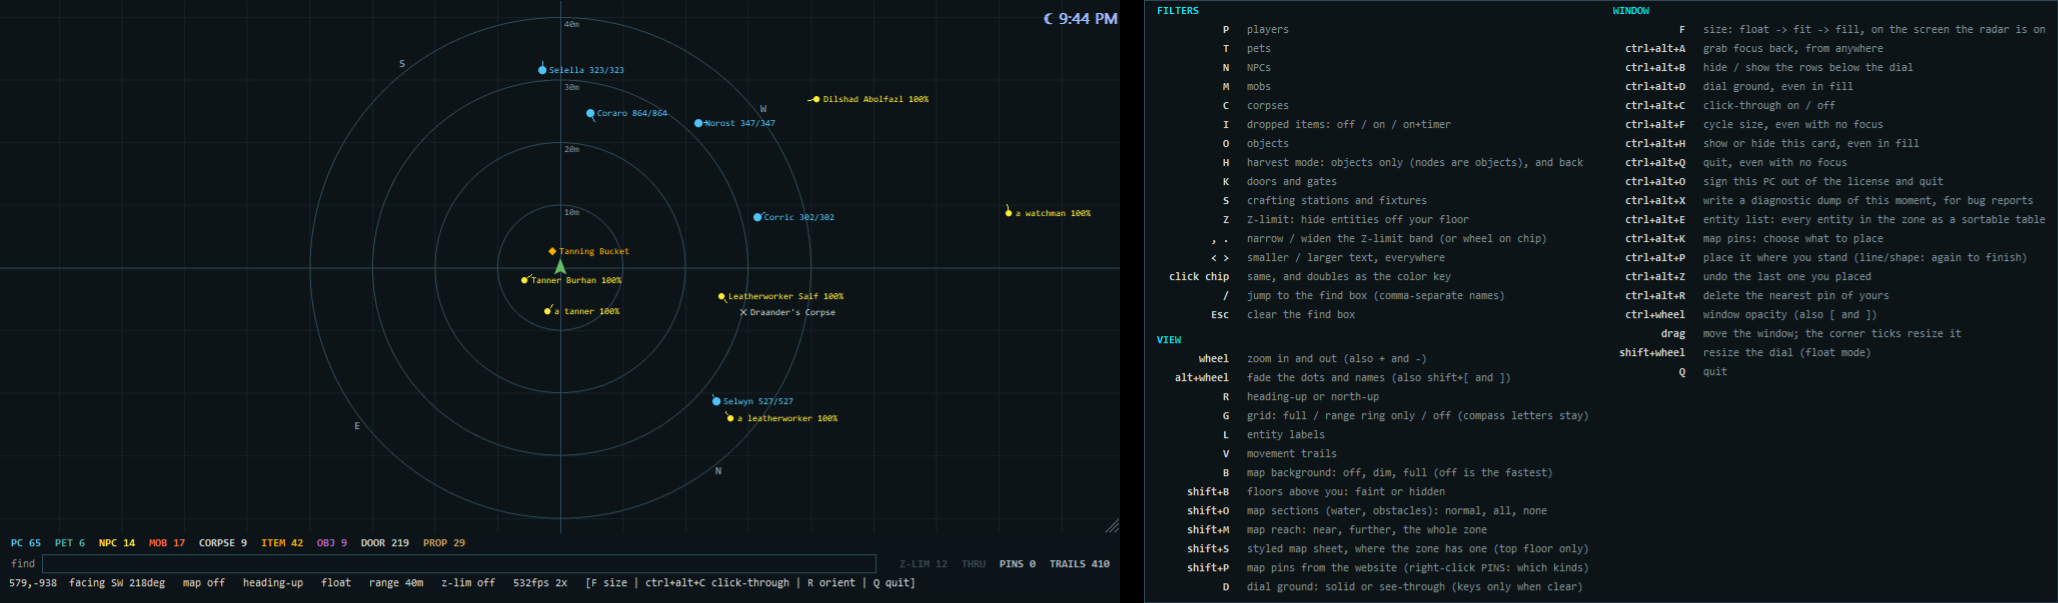Click the 9:44 PM clock
Screen dimensions: 2058x603
click(x=1088, y=18)
